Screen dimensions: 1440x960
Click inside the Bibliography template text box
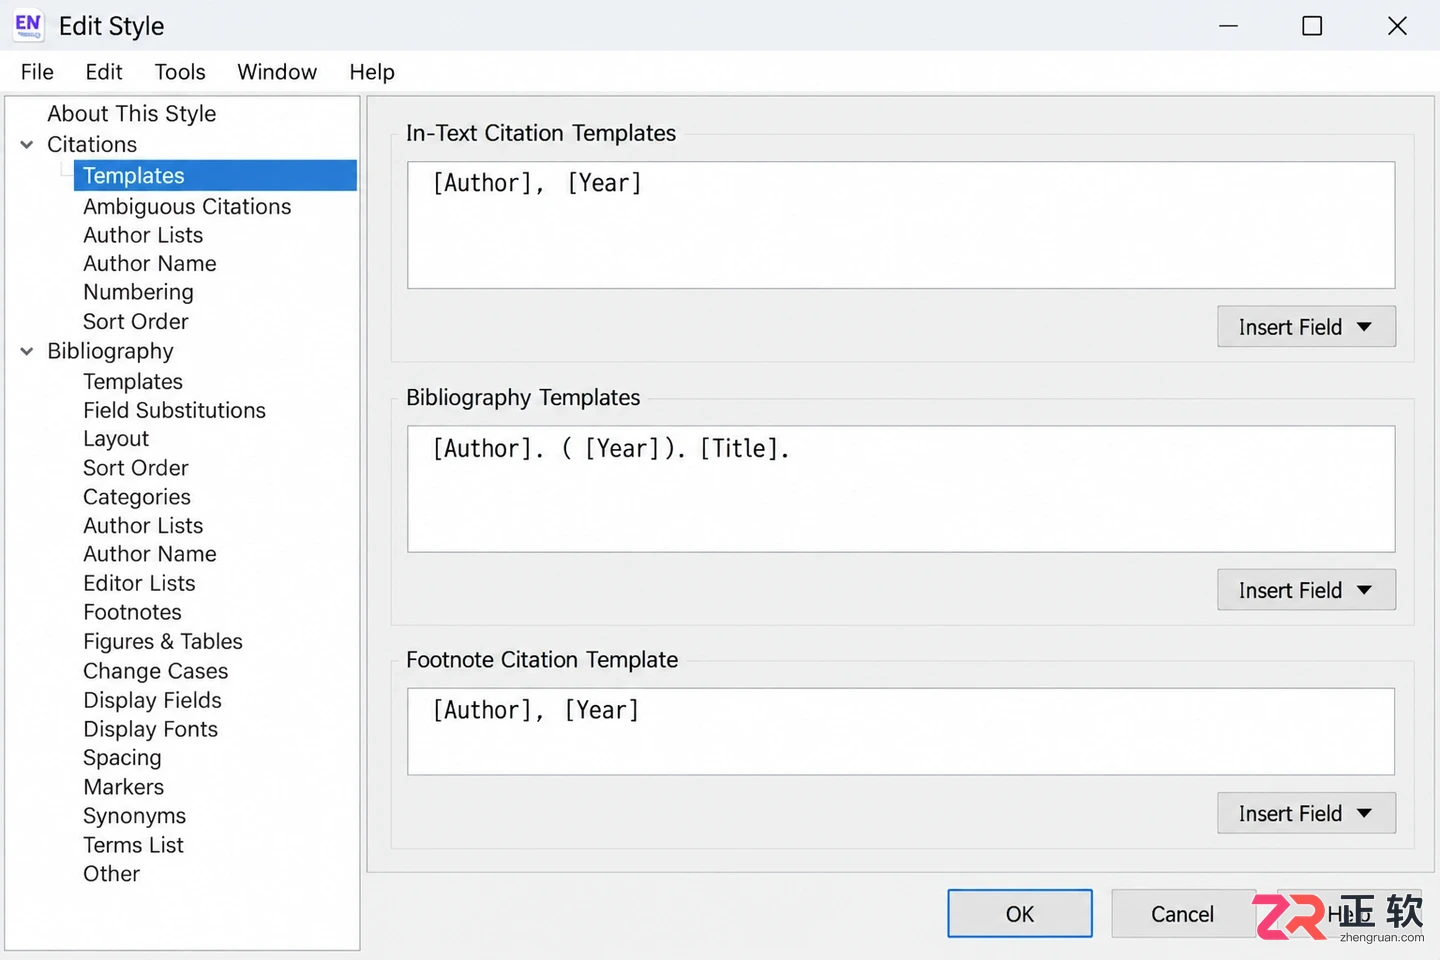pyautogui.click(x=901, y=489)
